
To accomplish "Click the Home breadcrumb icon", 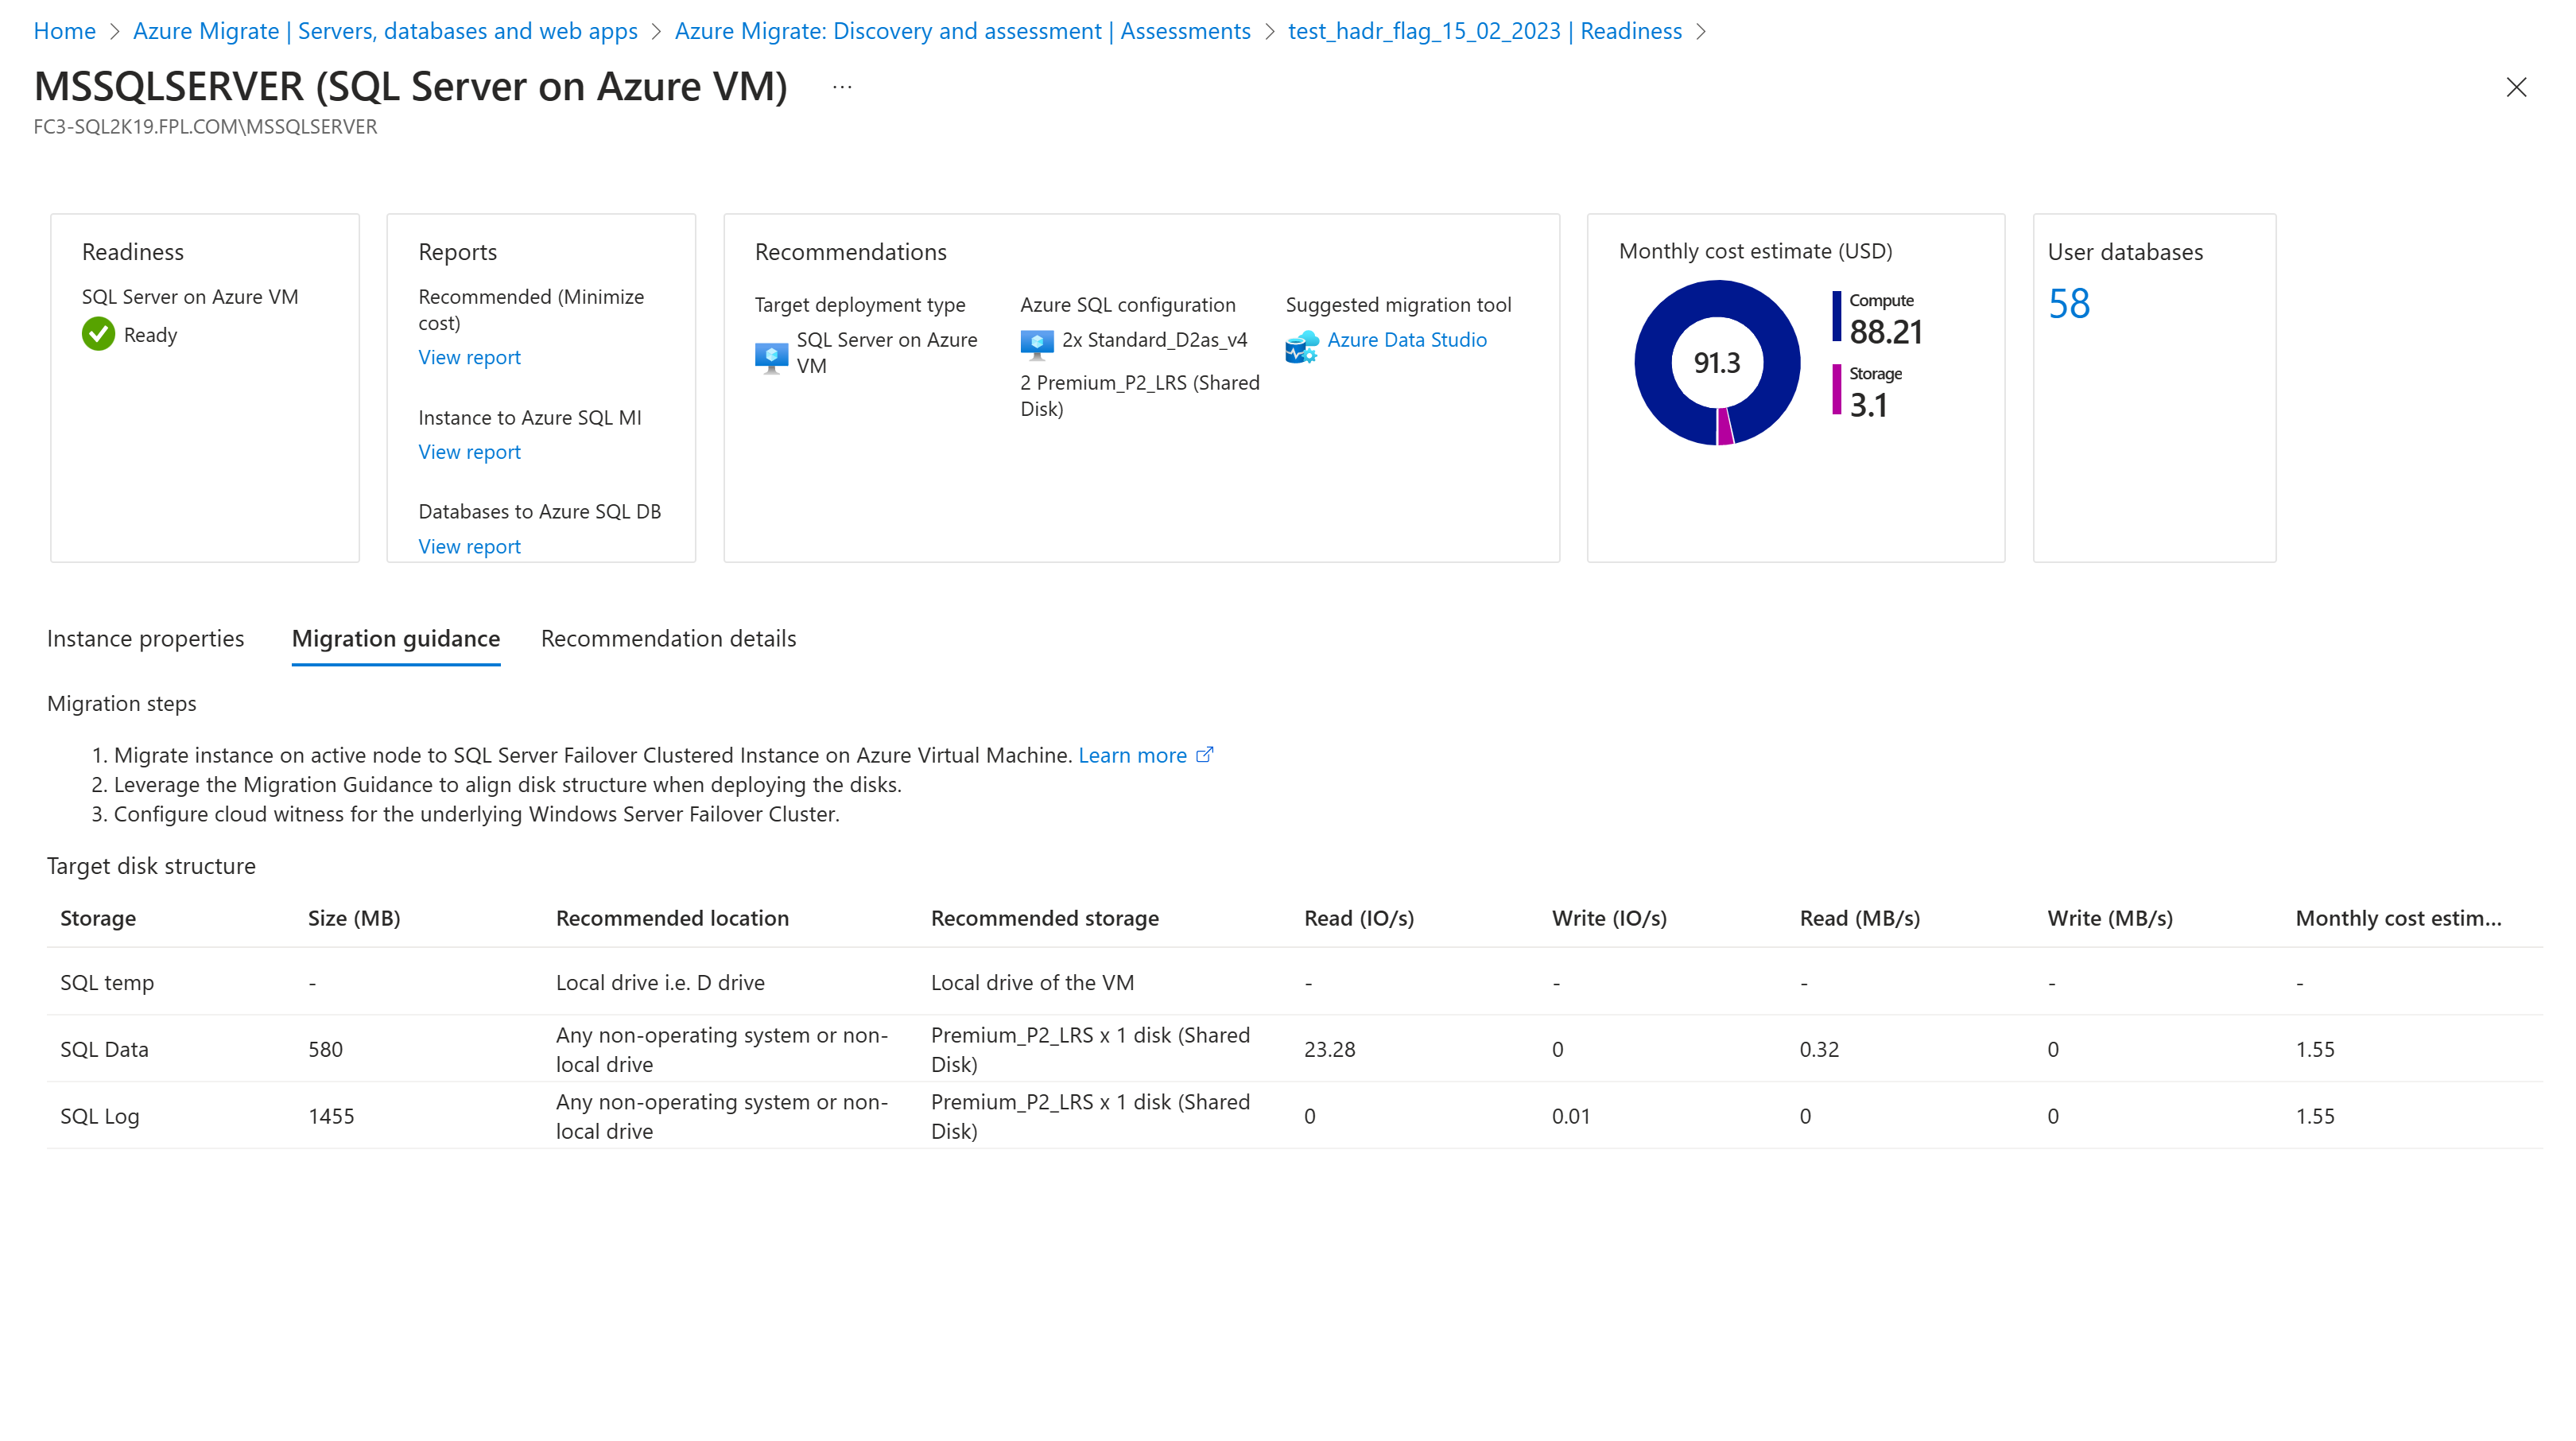I will 64,30.
